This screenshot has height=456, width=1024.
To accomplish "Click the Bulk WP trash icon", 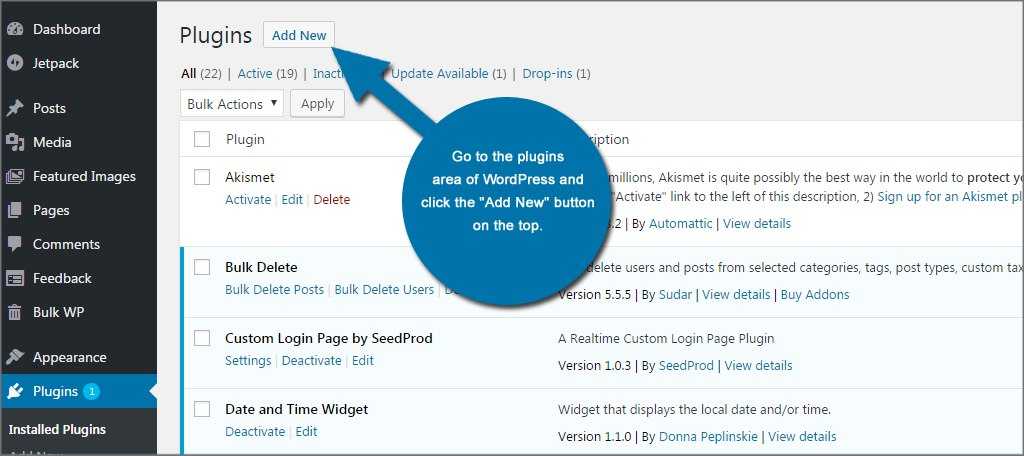I will point(15,312).
